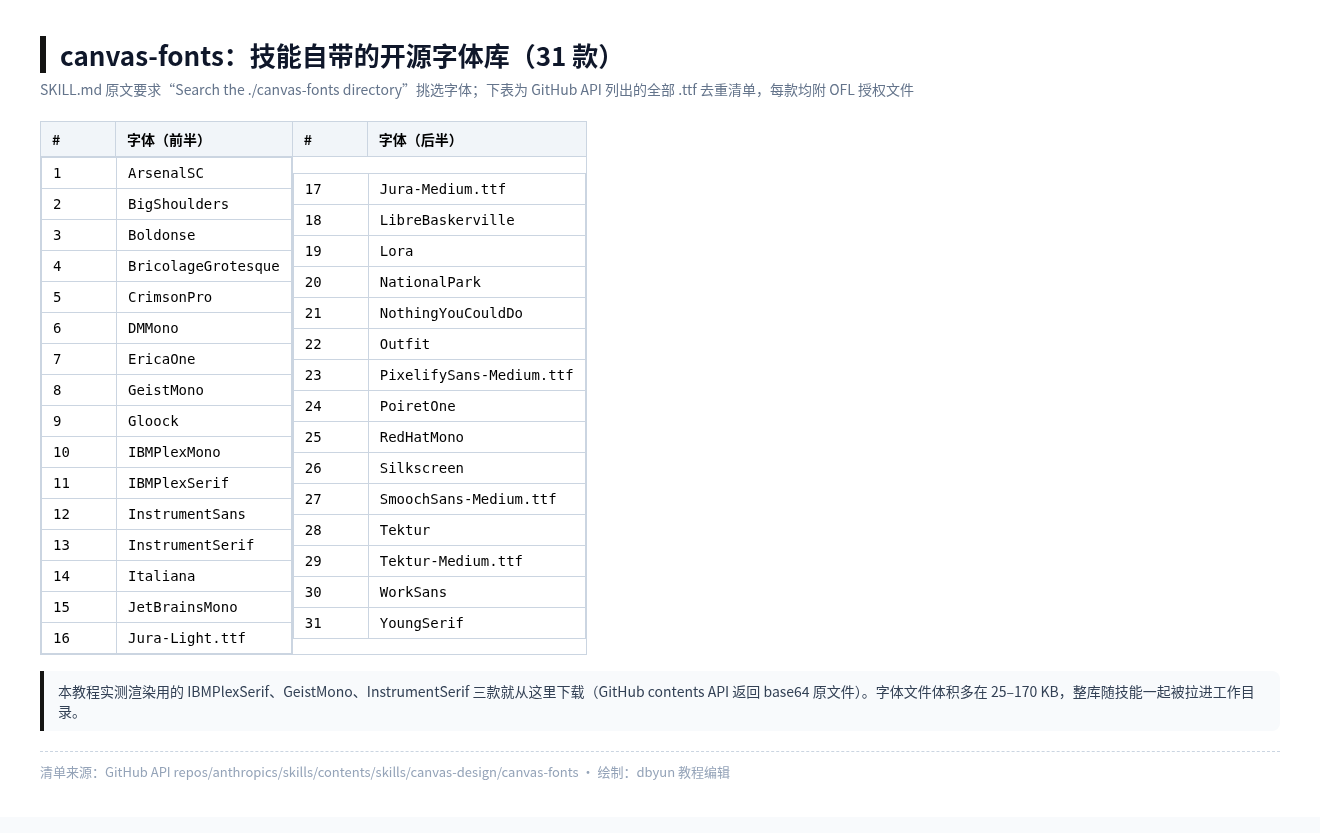Click the canvas-fonts page heading

(336, 56)
